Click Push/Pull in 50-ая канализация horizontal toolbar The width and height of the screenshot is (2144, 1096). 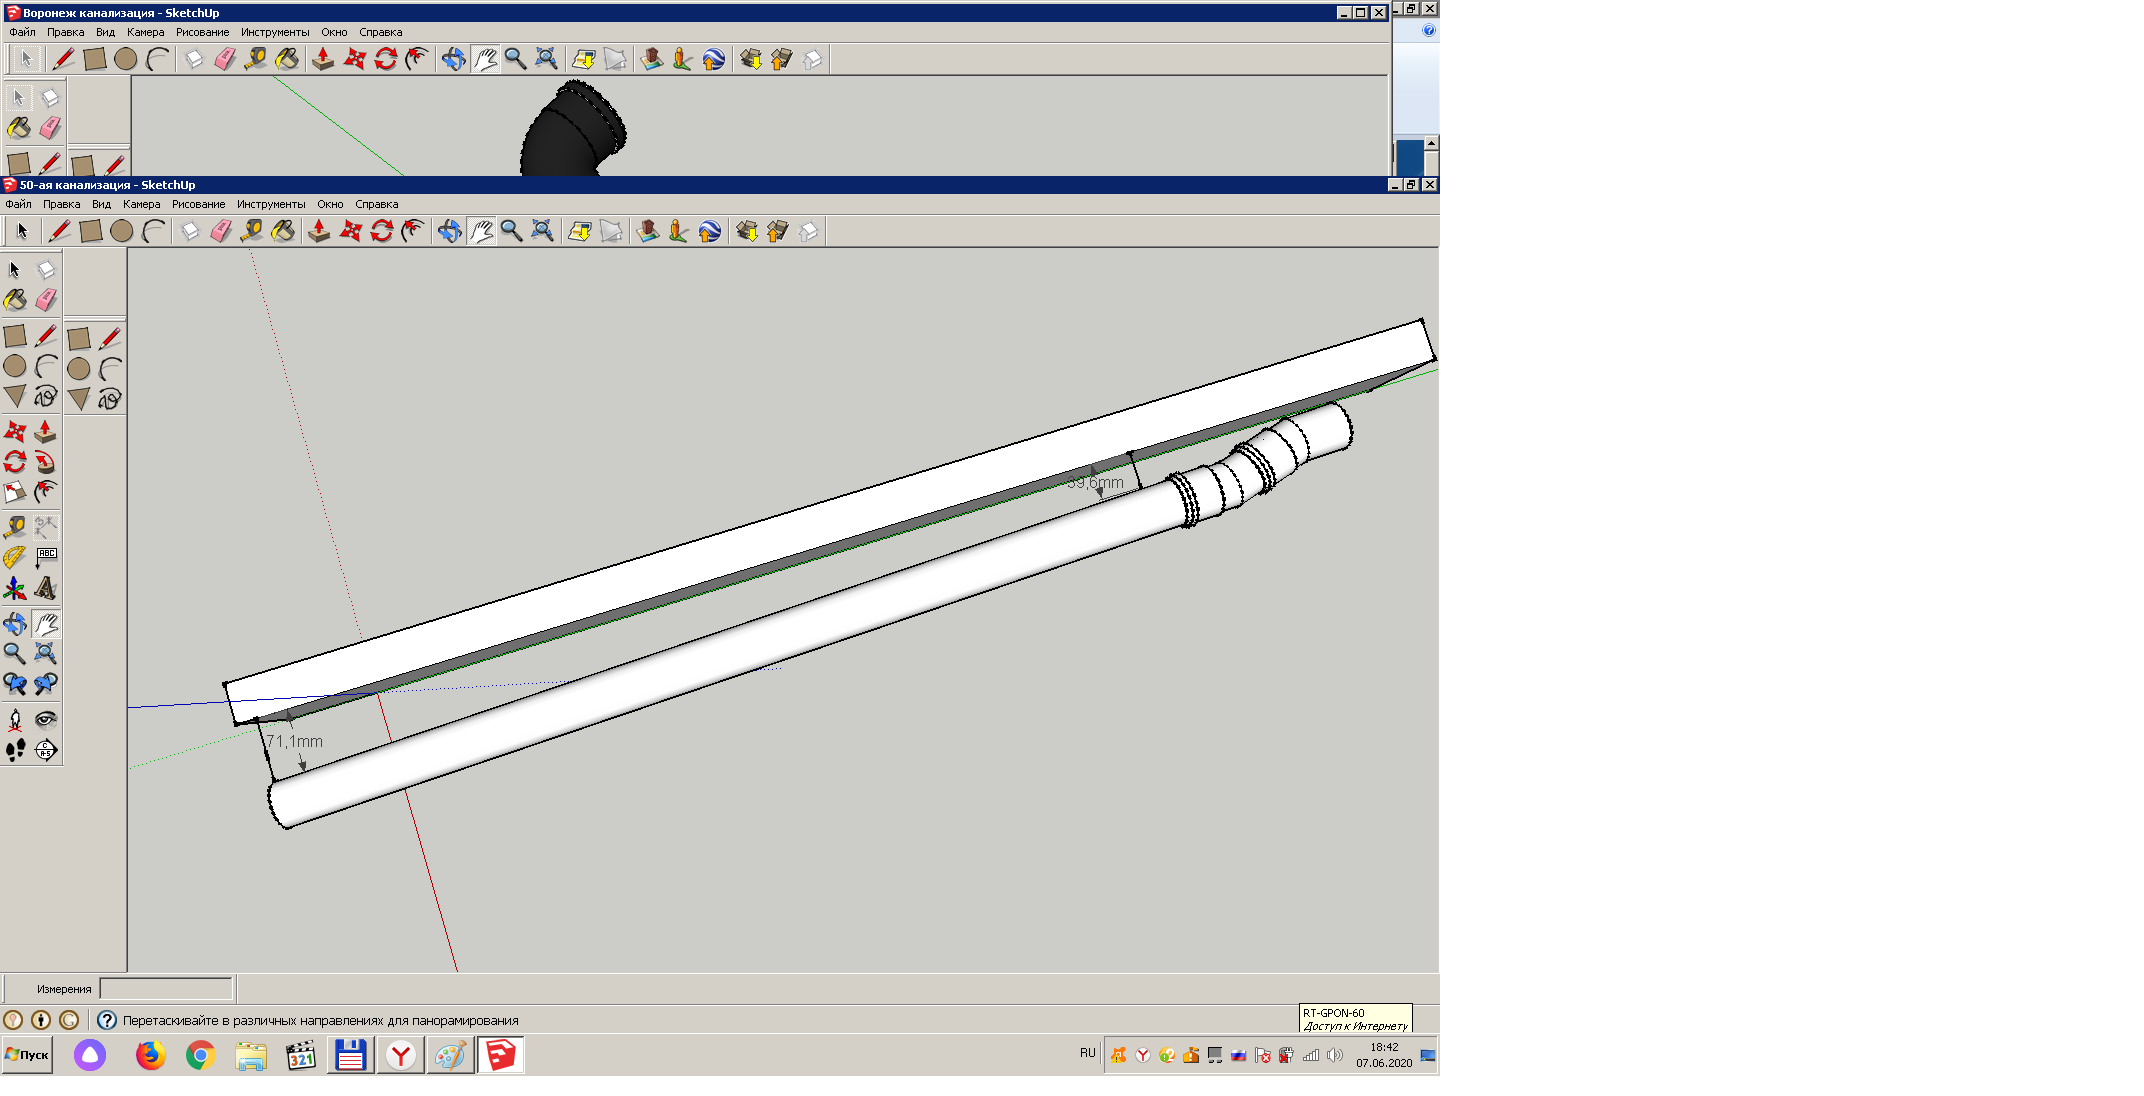pyautogui.click(x=319, y=231)
